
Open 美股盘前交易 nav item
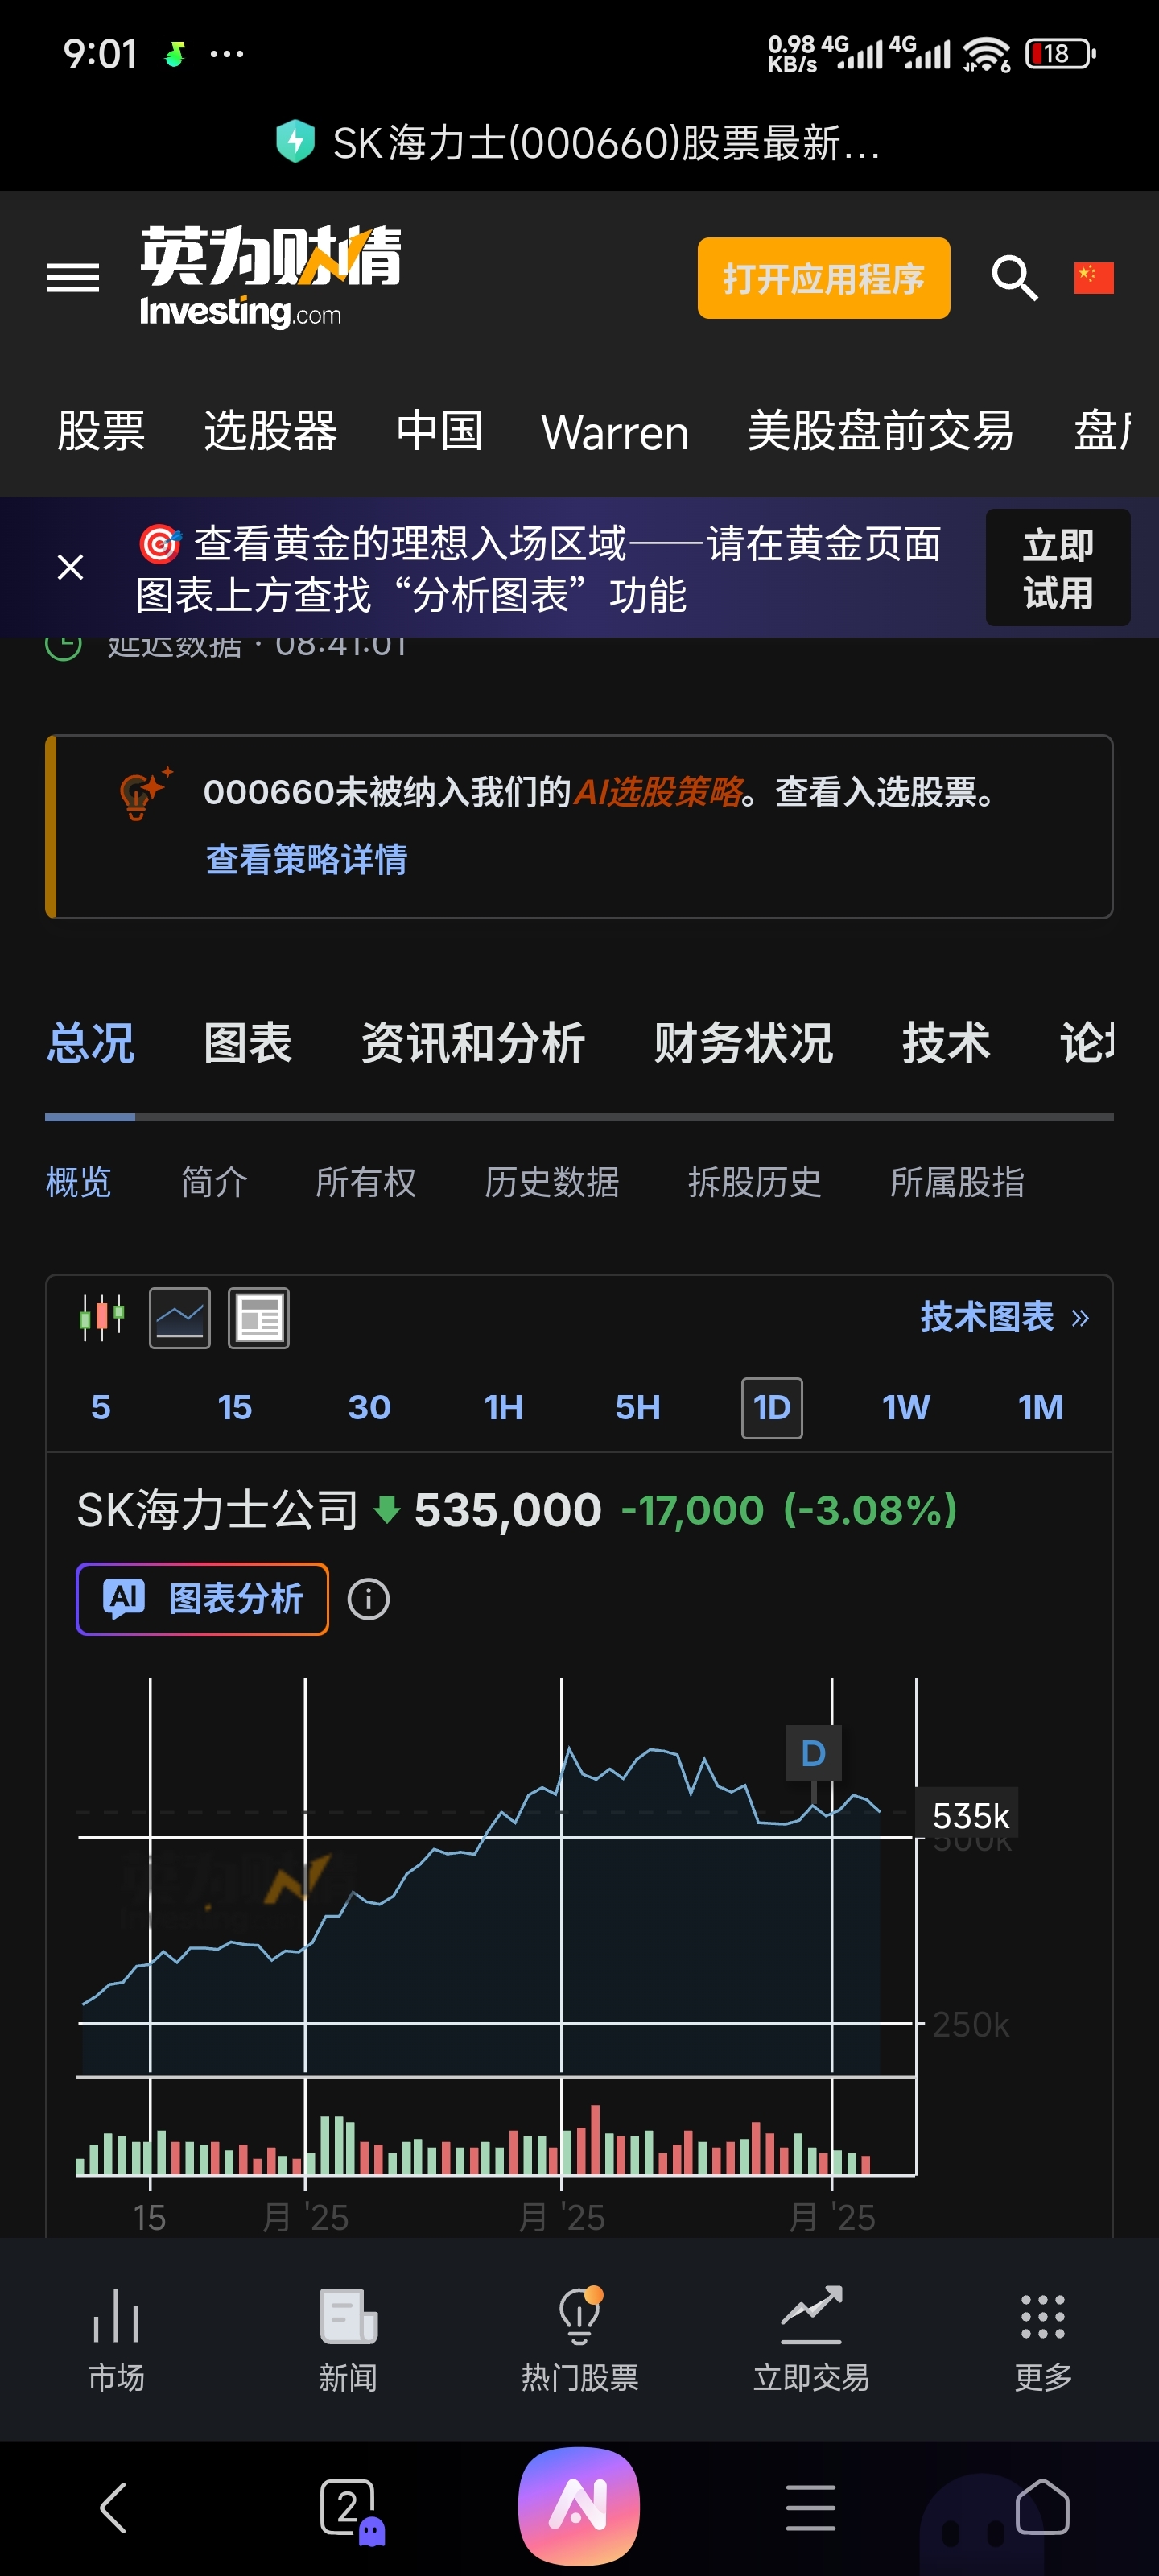click(x=880, y=431)
